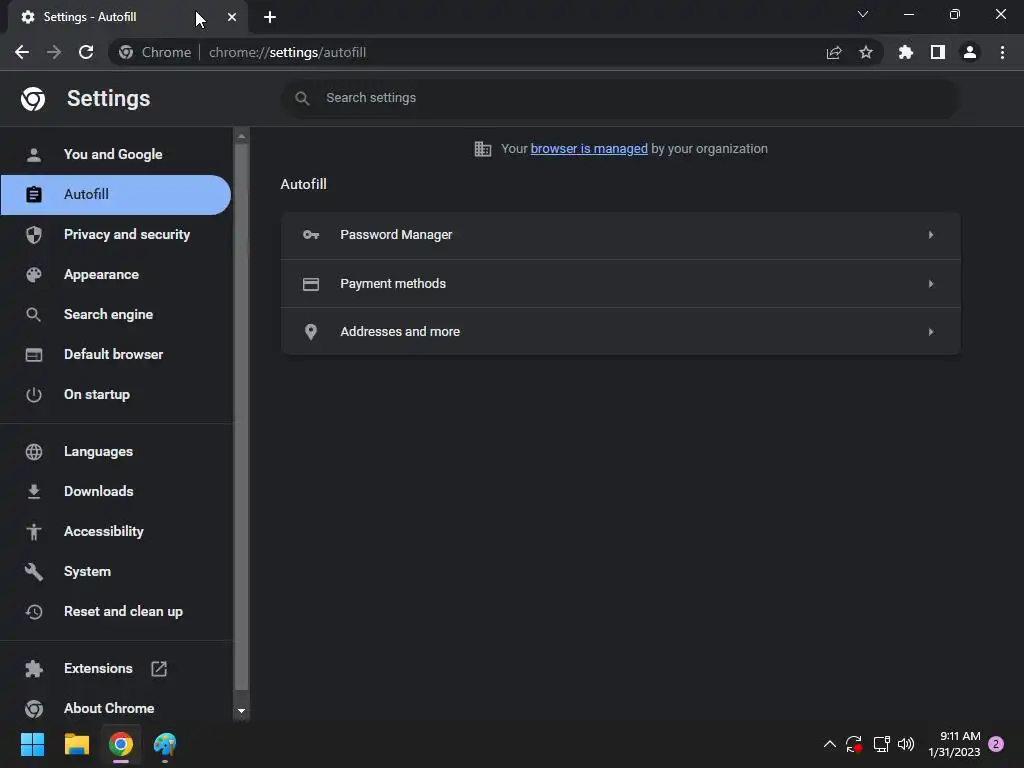Image resolution: width=1024 pixels, height=768 pixels.
Task: Open Search engine settings
Action: pos(116,314)
